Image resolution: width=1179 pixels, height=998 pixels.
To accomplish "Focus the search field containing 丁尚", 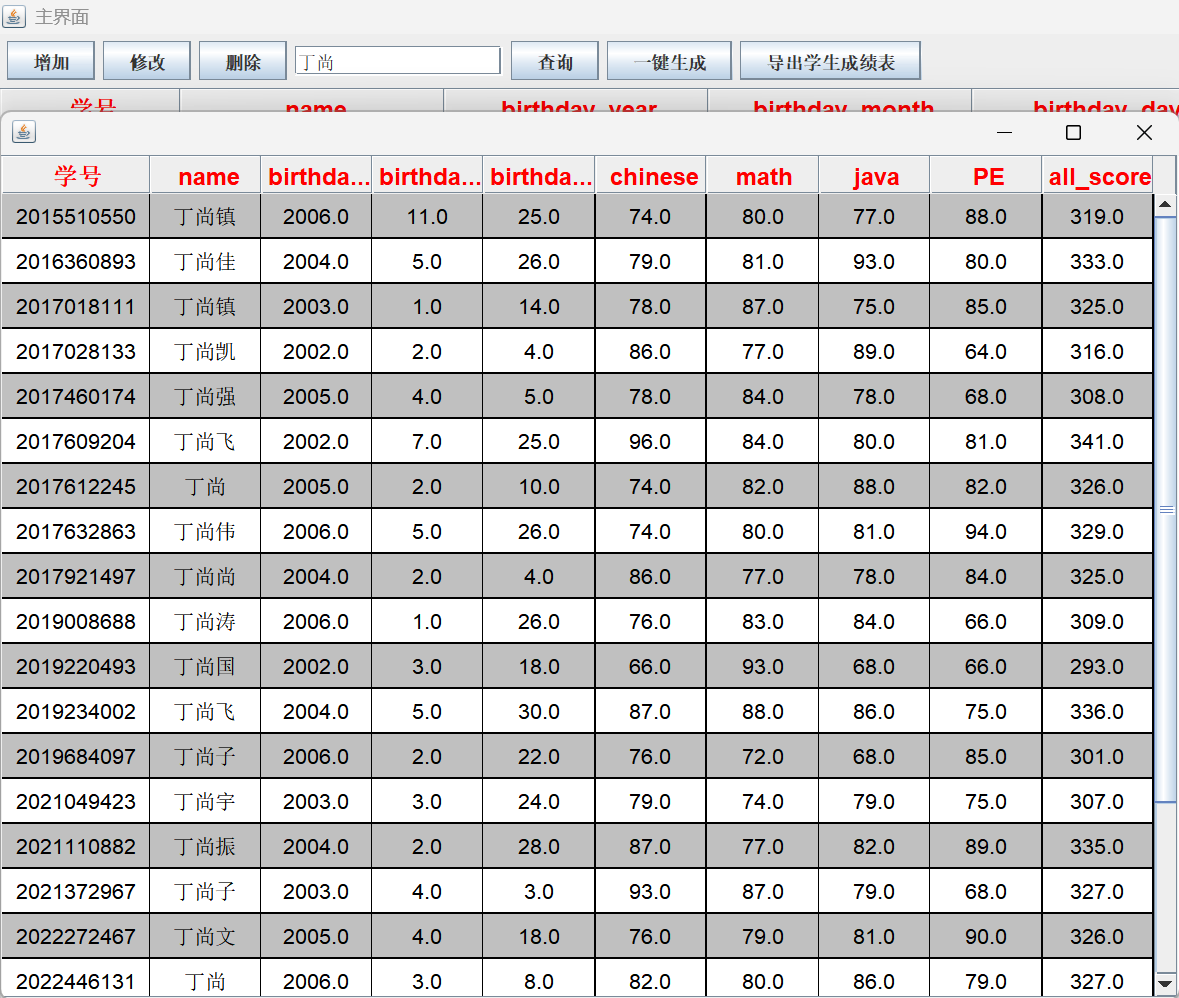I will click(398, 61).
